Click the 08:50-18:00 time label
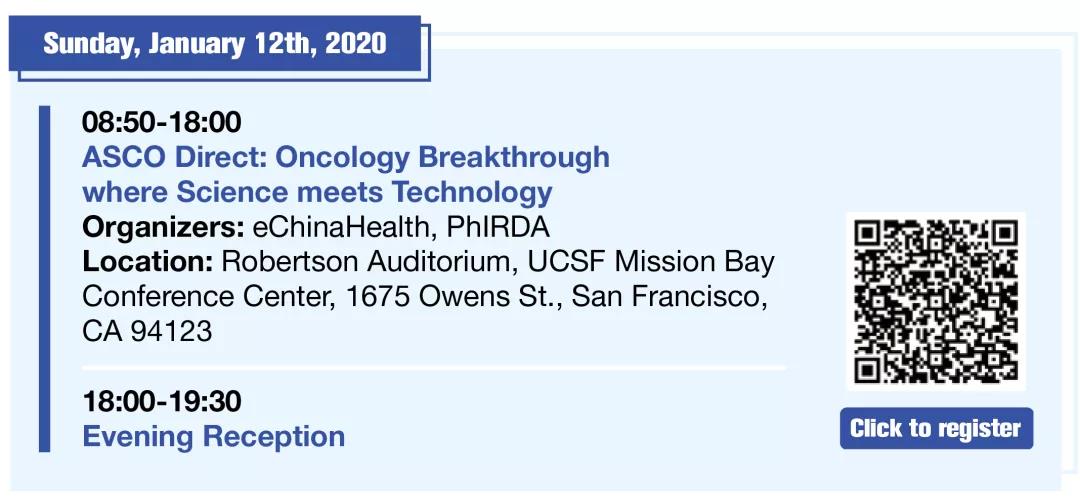Screen dimensions: 1080x502 pyautogui.click(x=162, y=123)
